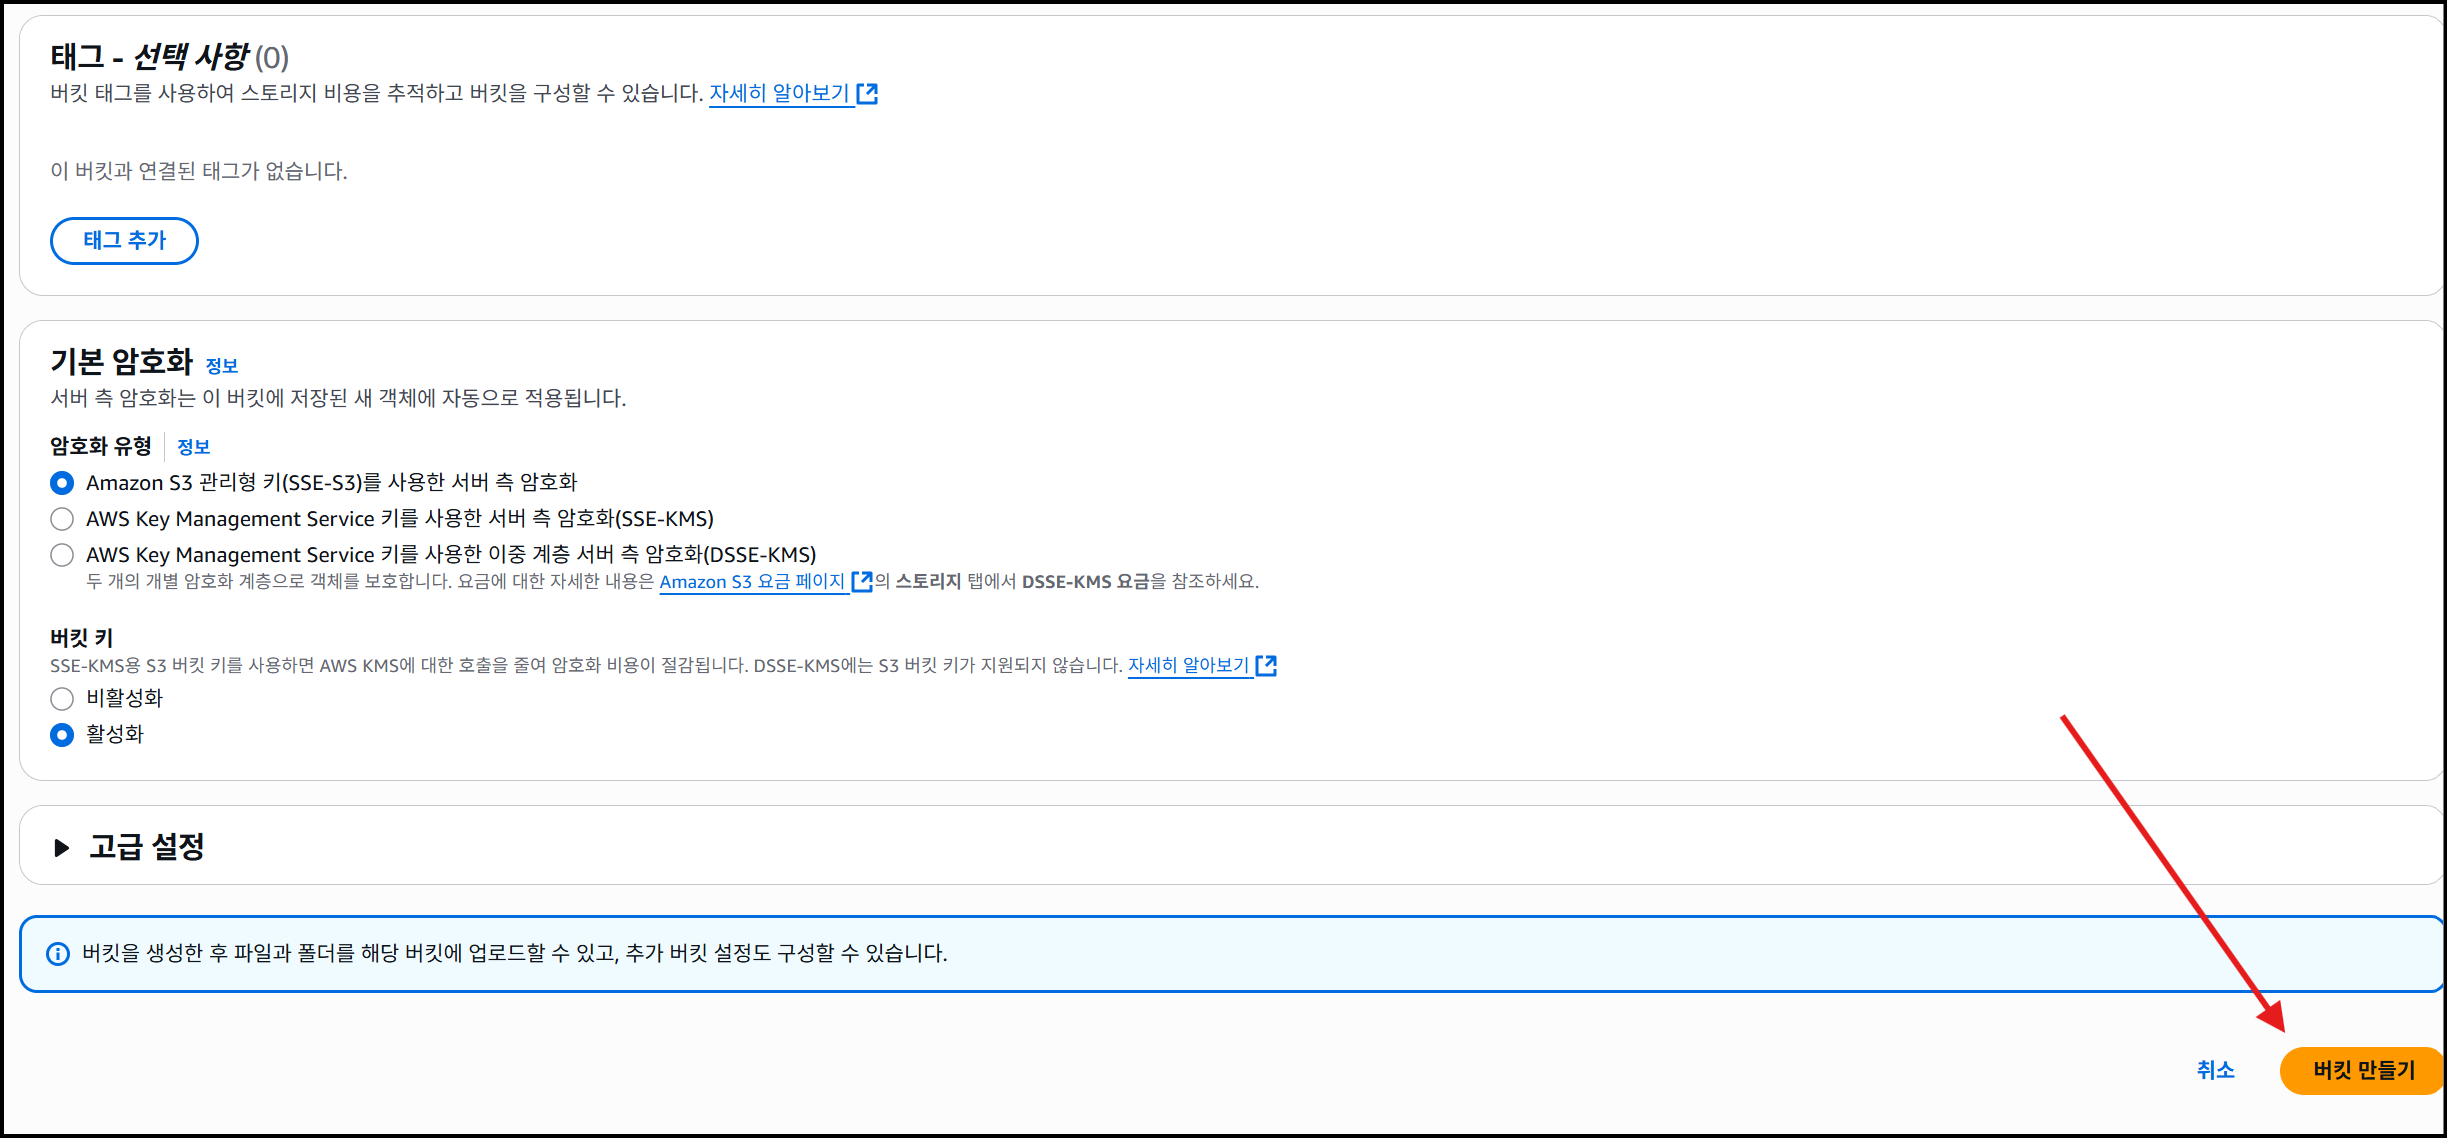The width and height of the screenshot is (2447, 1138).
Task: Click the 태그 - 선택 사항 (0) heading
Action: pyautogui.click(x=170, y=57)
